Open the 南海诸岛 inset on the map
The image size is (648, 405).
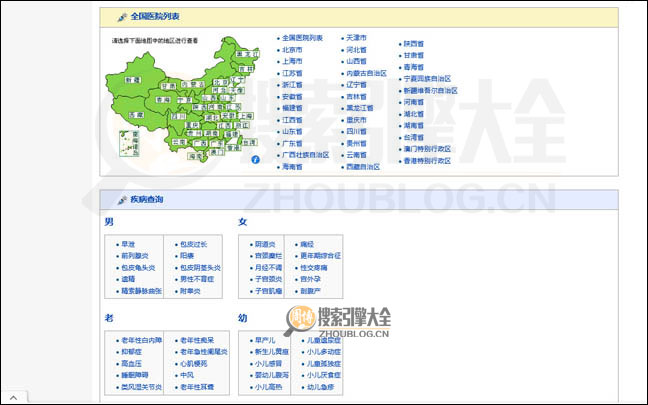coord(129,143)
